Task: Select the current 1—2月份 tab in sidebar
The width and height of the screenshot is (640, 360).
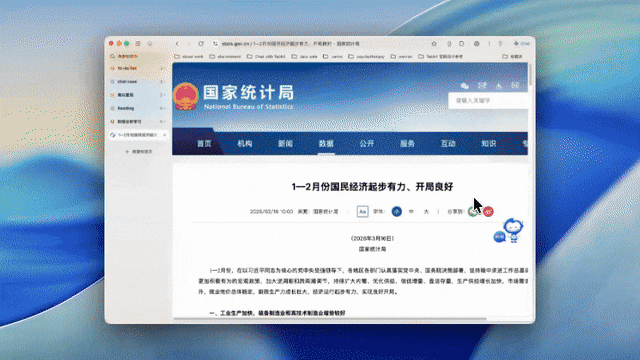Action: [x=138, y=135]
